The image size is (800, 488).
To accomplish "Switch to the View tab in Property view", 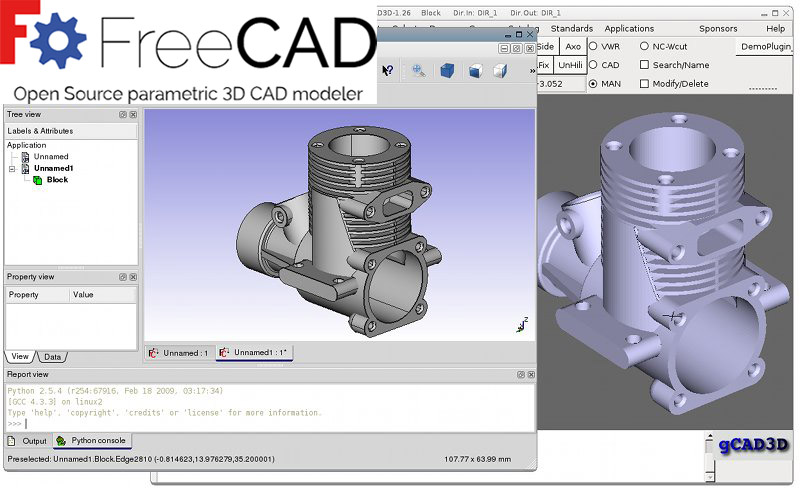I will click(x=20, y=356).
